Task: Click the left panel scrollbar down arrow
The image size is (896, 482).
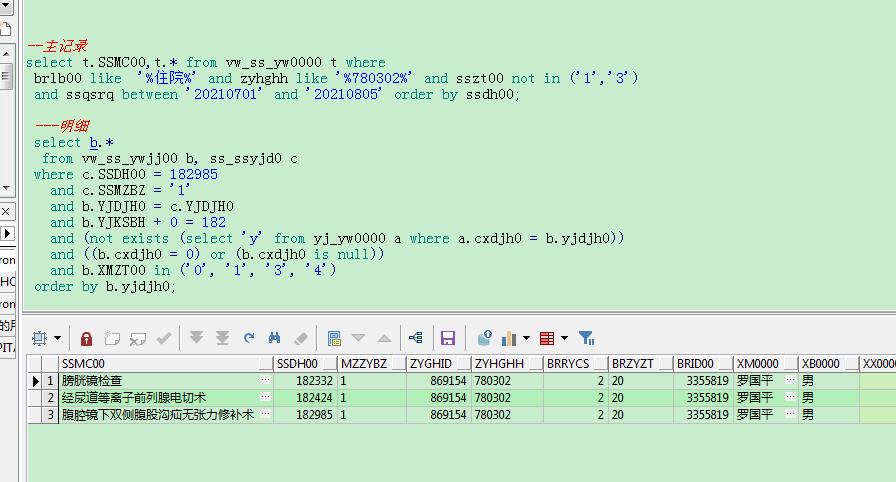Action: [x=6, y=187]
